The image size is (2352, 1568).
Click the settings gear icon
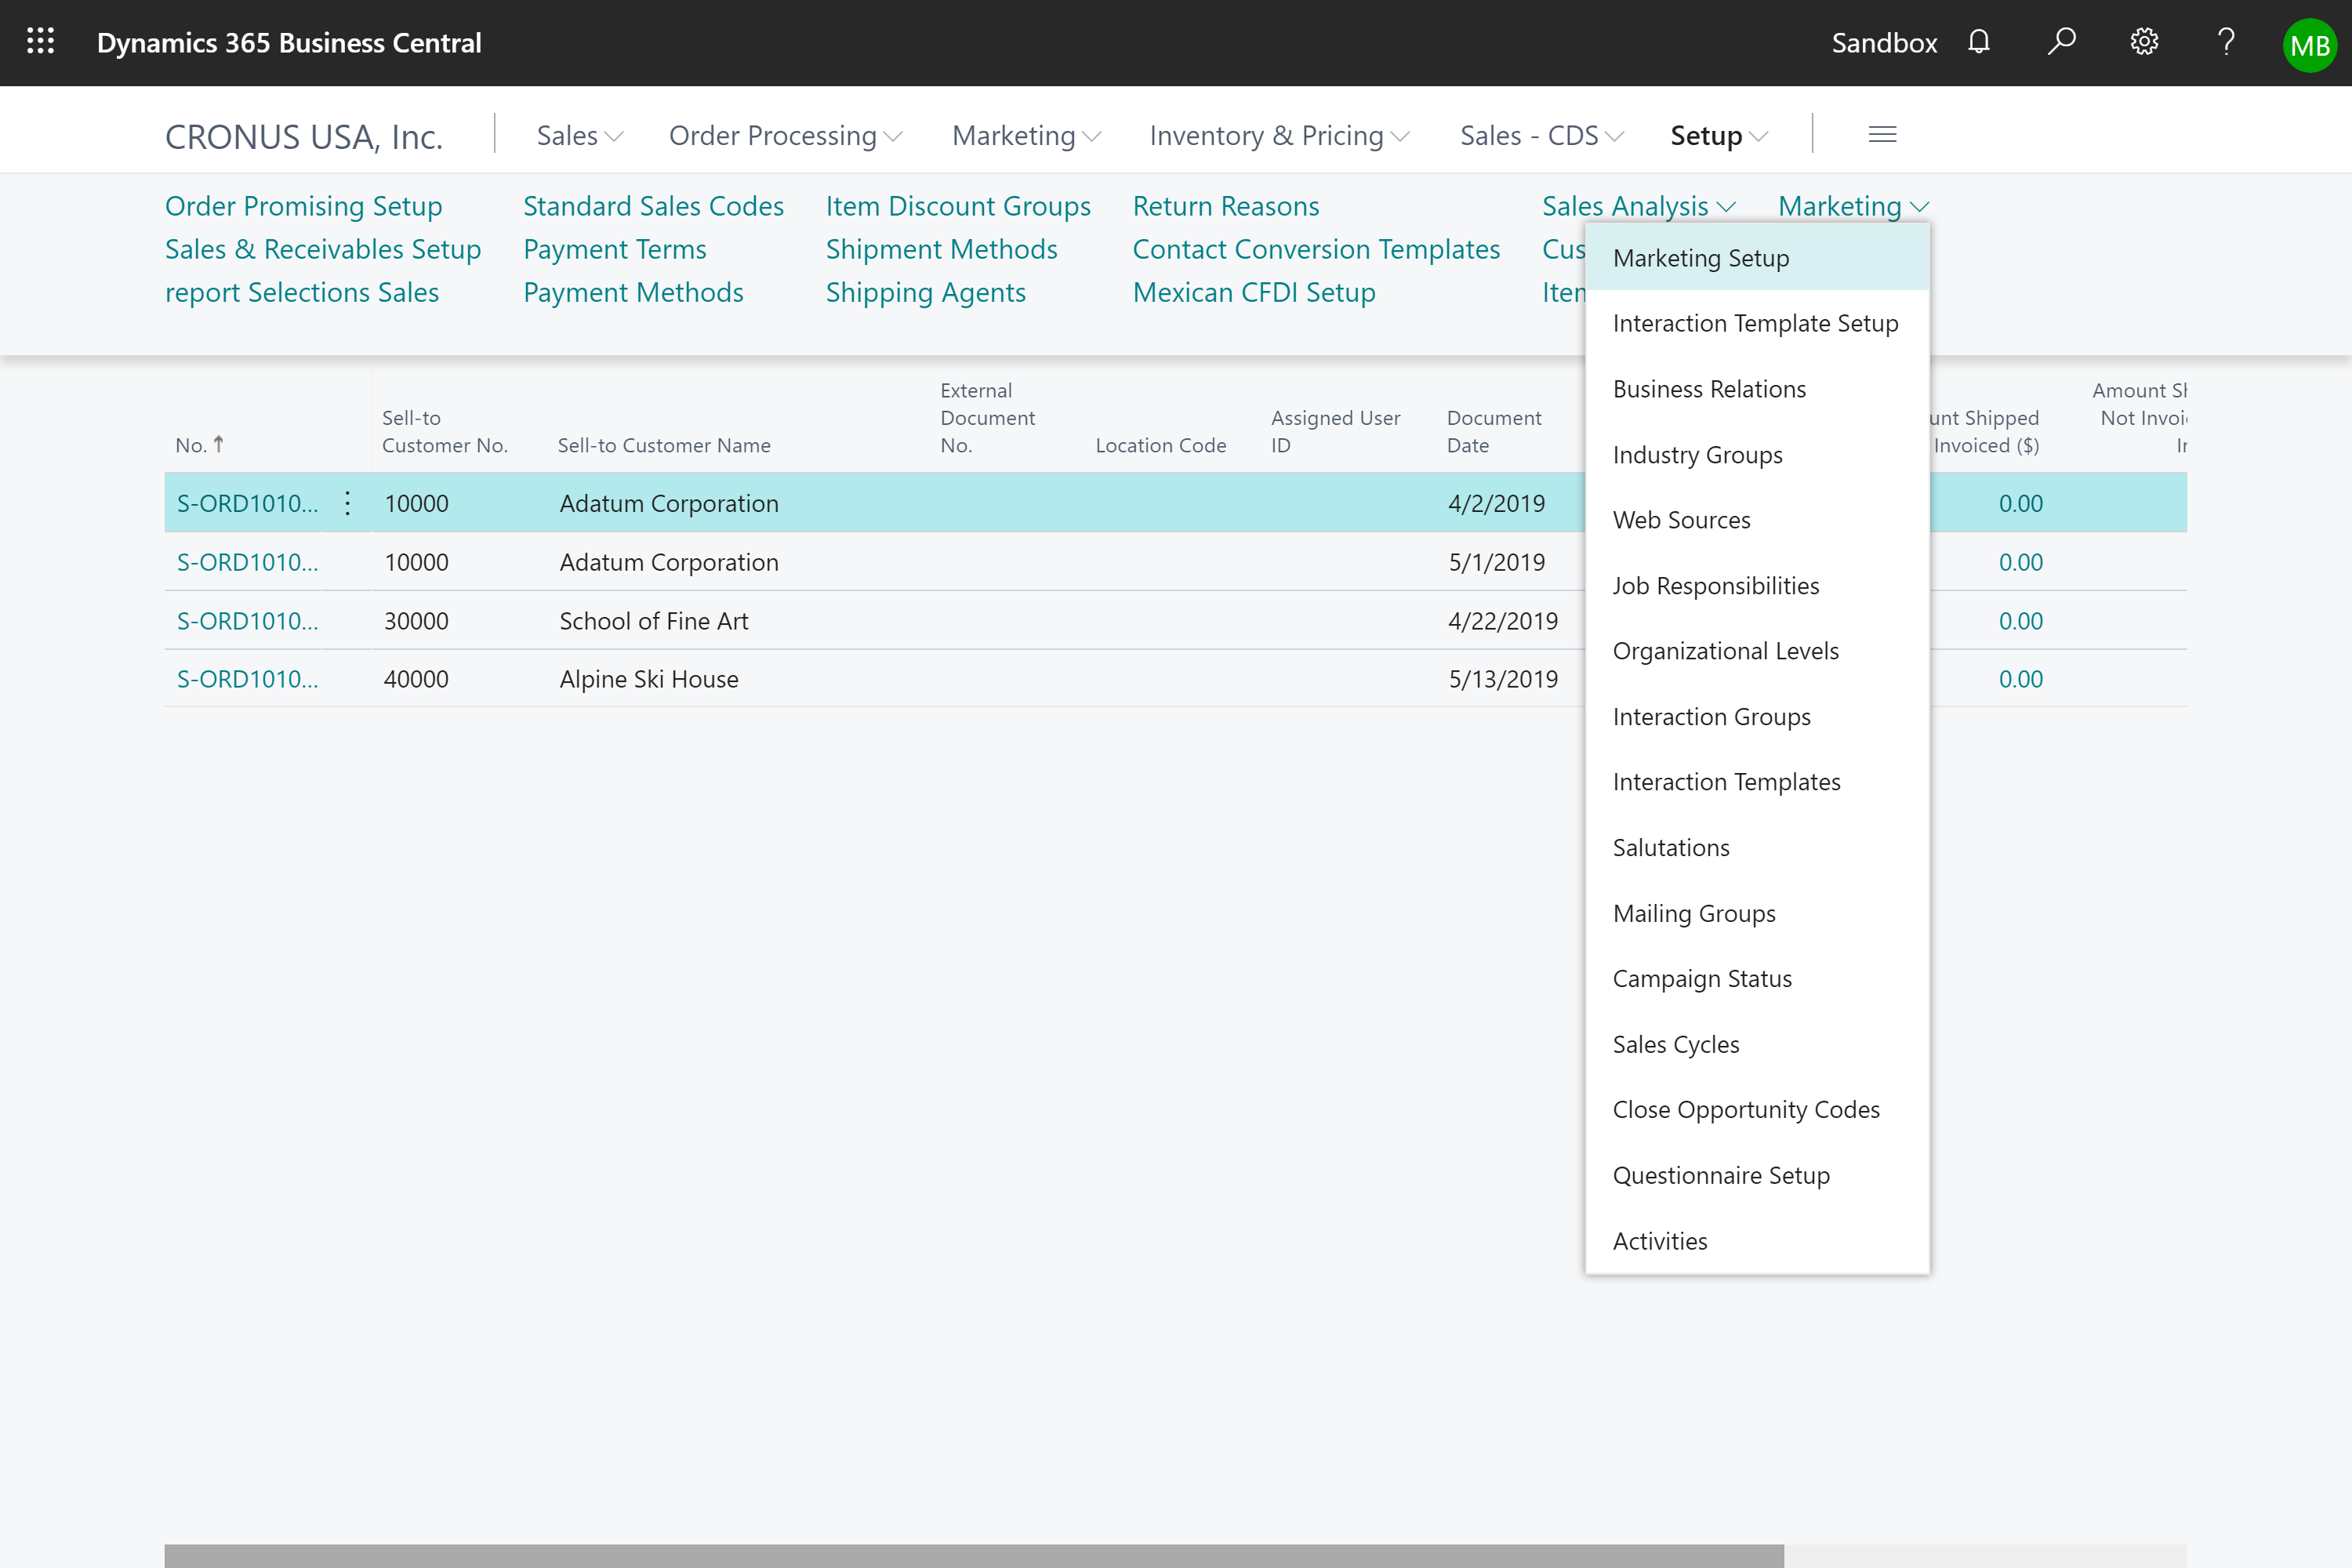pos(2143,42)
